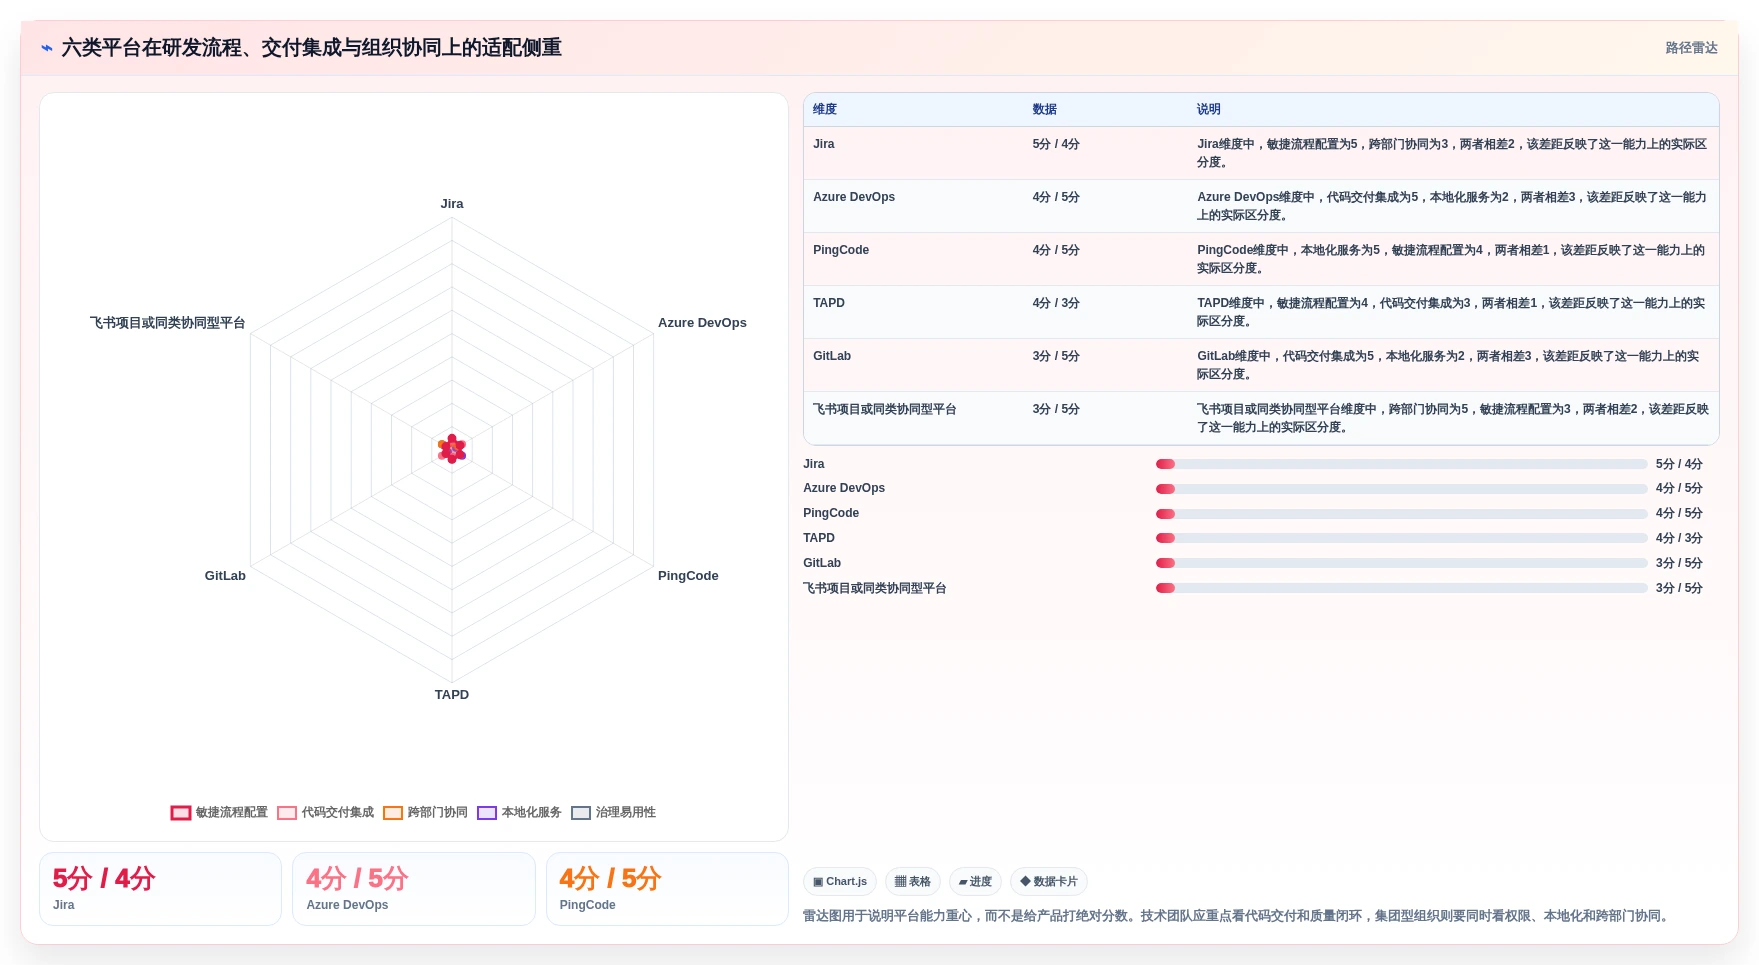Click the 路径雷达 label in header
This screenshot has height=965, width=1759.
pos(1691,48)
